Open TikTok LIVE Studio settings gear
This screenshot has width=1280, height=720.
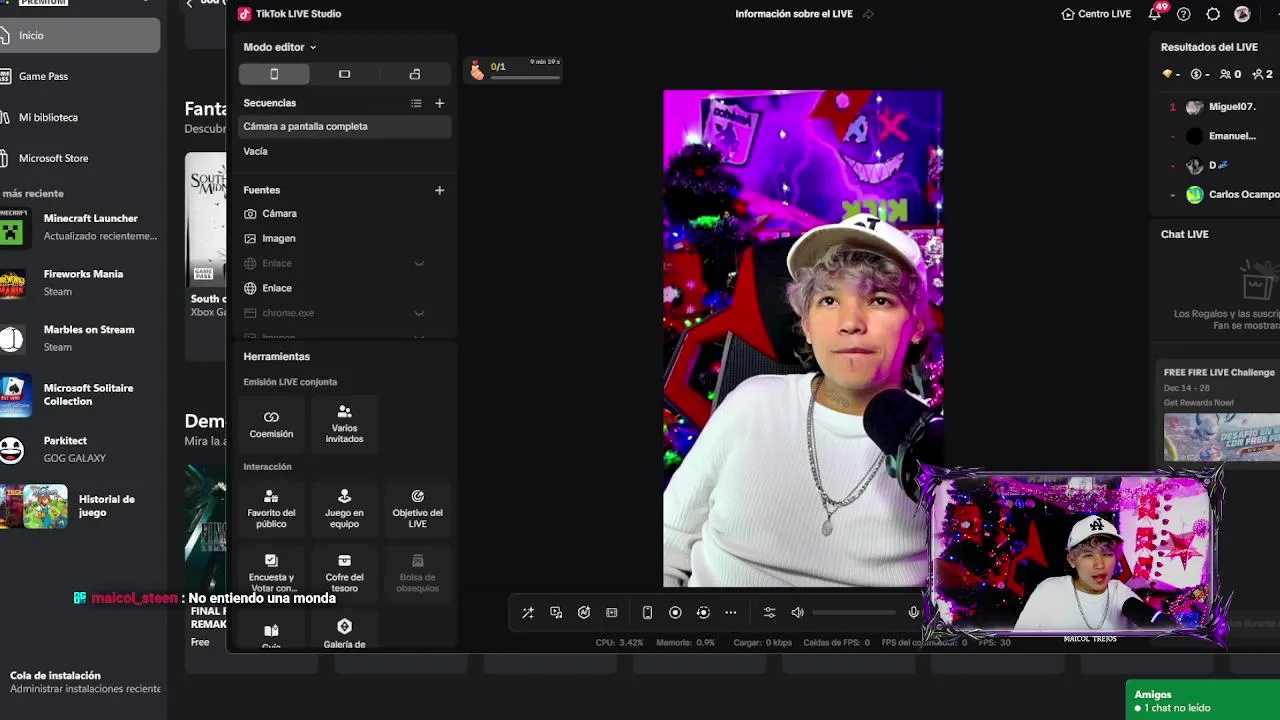coord(1213,14)
